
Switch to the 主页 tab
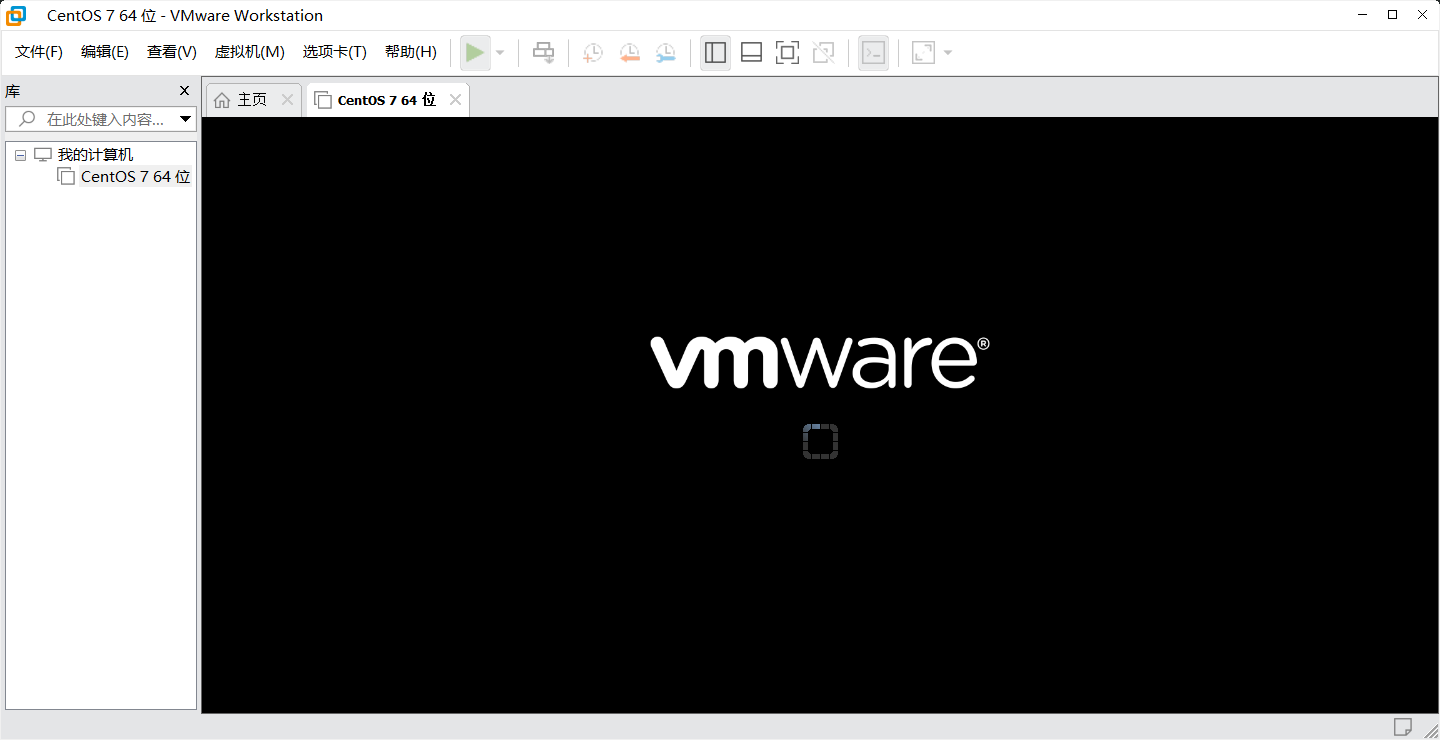pyautogui.click(x=253, y=100)
